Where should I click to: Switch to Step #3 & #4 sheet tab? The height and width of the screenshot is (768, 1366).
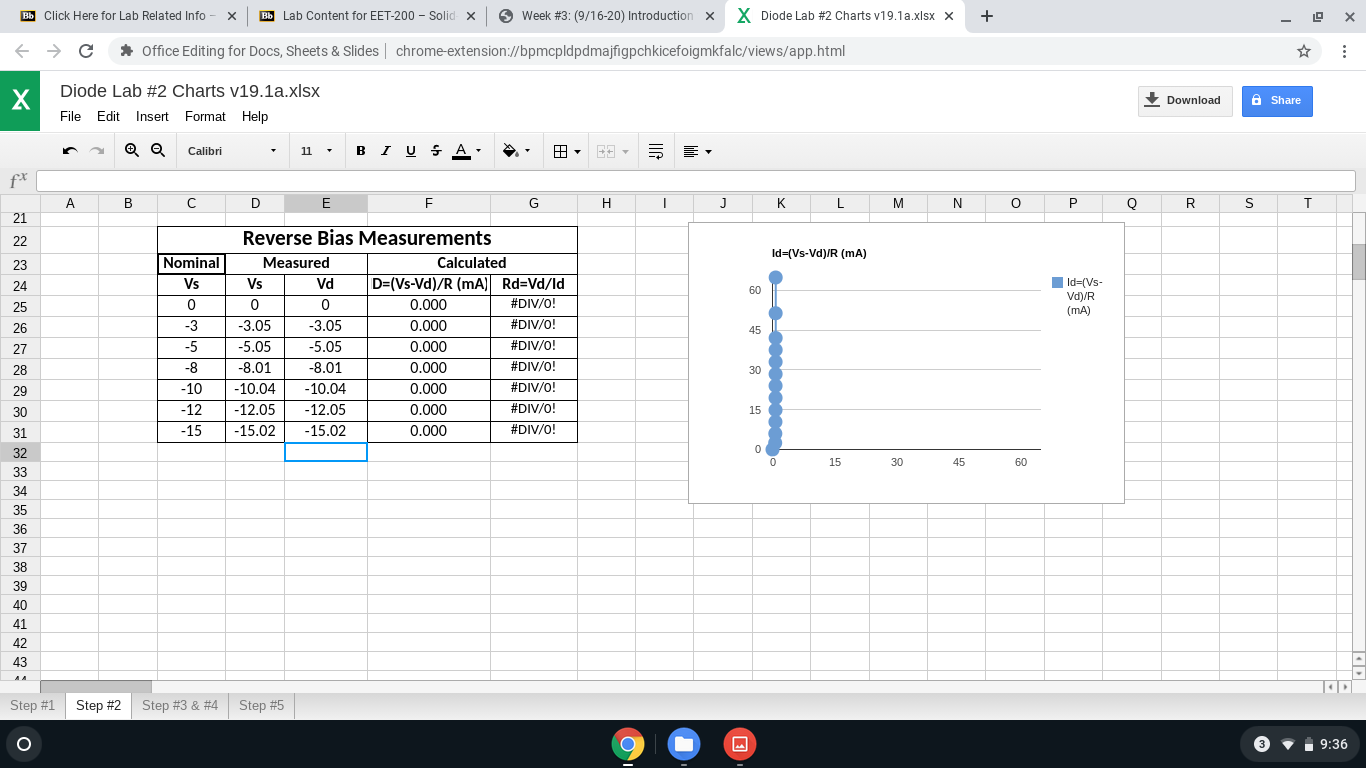(180, 705)
